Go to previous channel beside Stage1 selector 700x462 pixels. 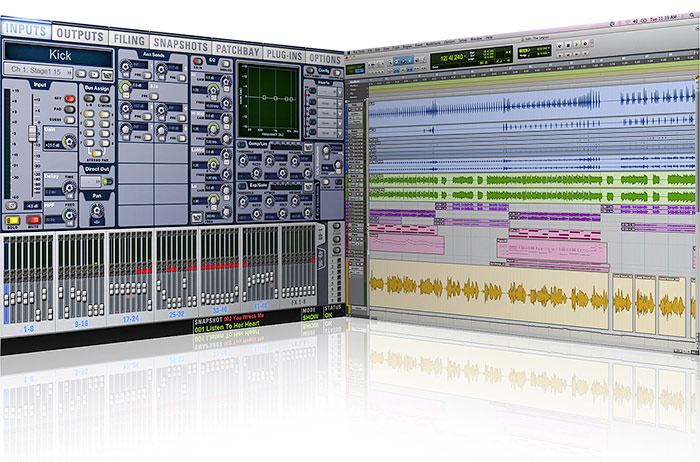(x=81, y=74)
